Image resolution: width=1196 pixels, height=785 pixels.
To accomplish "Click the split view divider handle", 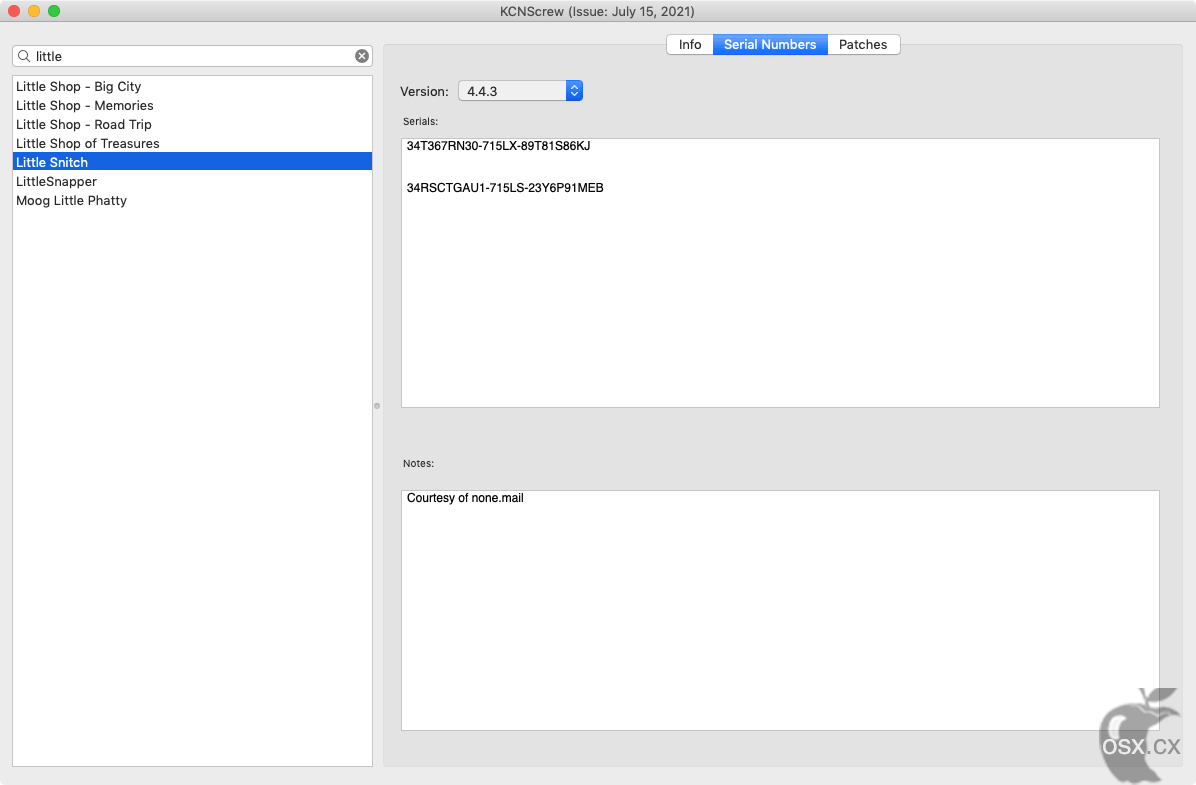I will (377, 406).
